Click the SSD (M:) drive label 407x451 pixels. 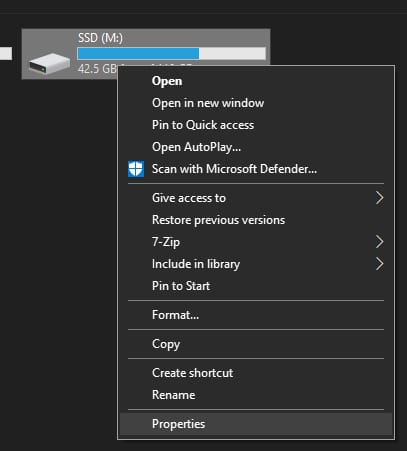(x=100, y=38)
